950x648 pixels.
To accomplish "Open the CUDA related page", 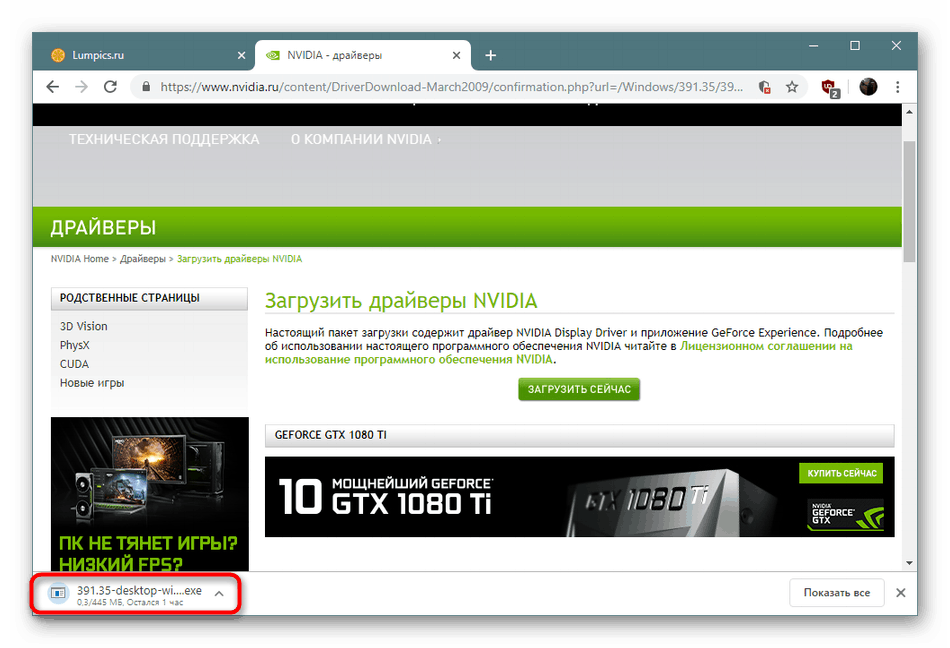I will tap(74, 364).
